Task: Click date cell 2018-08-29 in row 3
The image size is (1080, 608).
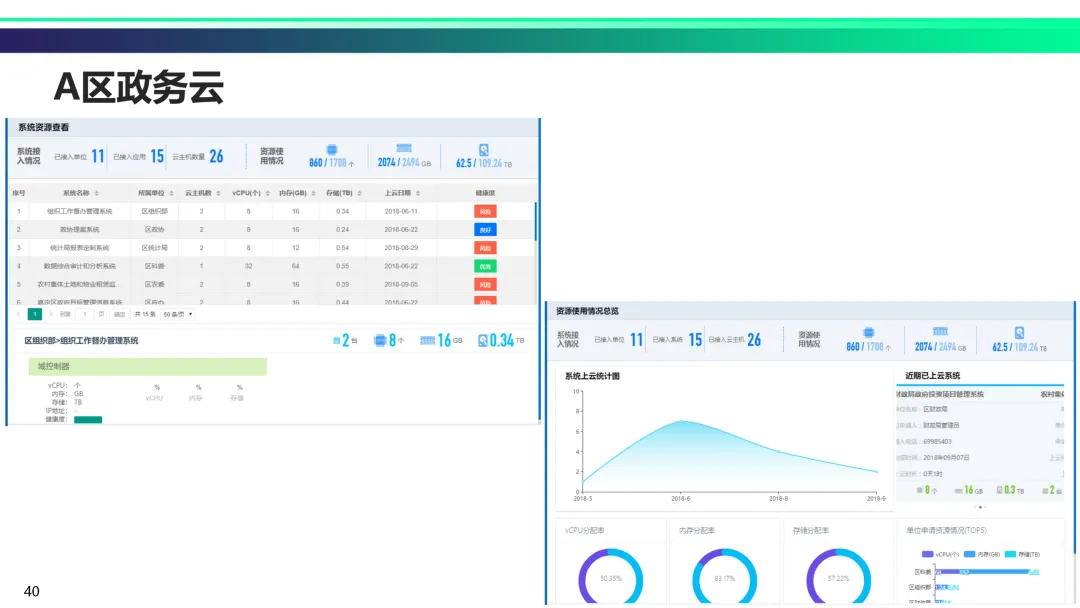Action: coord(401,248)
